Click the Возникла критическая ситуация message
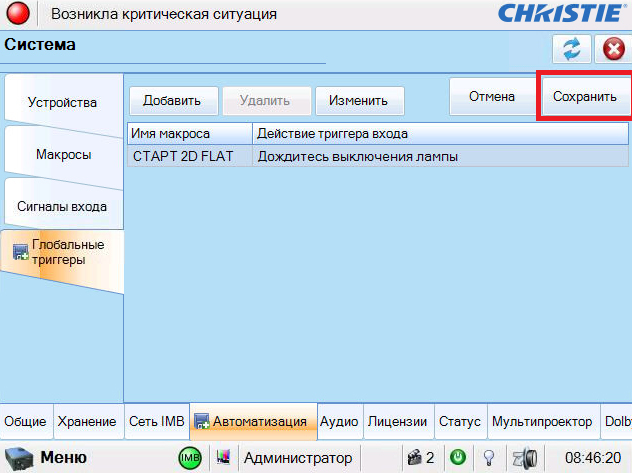Screen dimensions: 632x473 [164, 14]
